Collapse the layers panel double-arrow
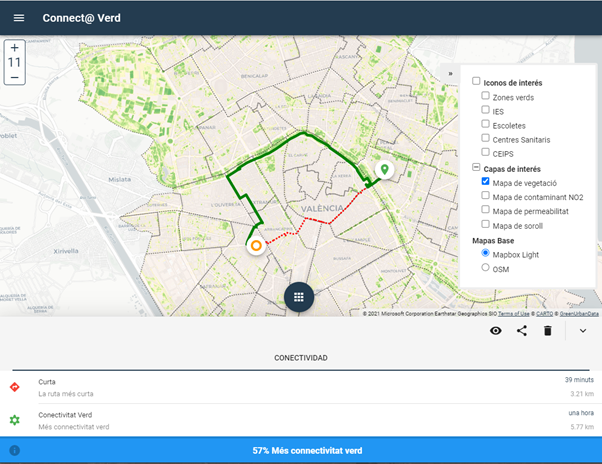Image resolution: width=602 pixels, height=464 pixels. (450, 73)
